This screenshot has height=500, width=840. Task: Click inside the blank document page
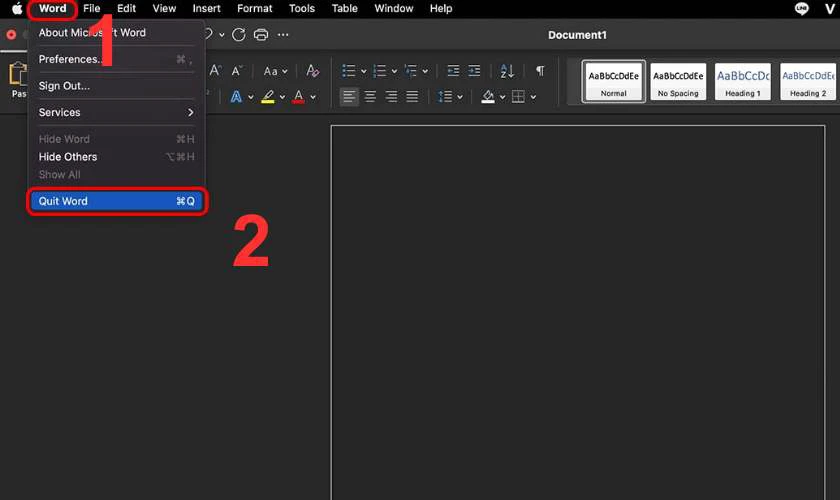(578, 313)
